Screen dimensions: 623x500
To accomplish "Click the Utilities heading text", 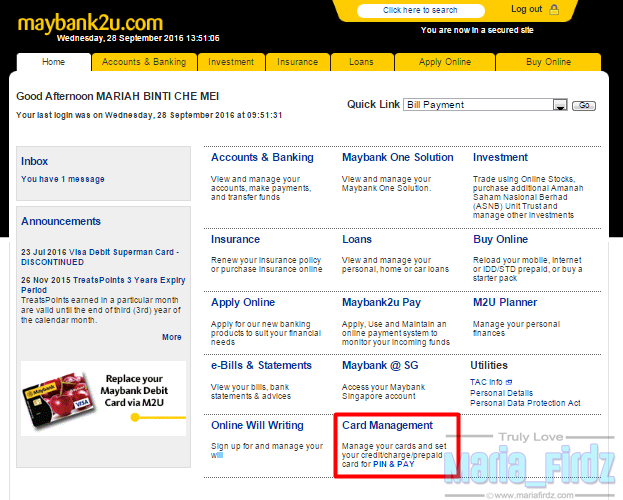I will (489, 365).
